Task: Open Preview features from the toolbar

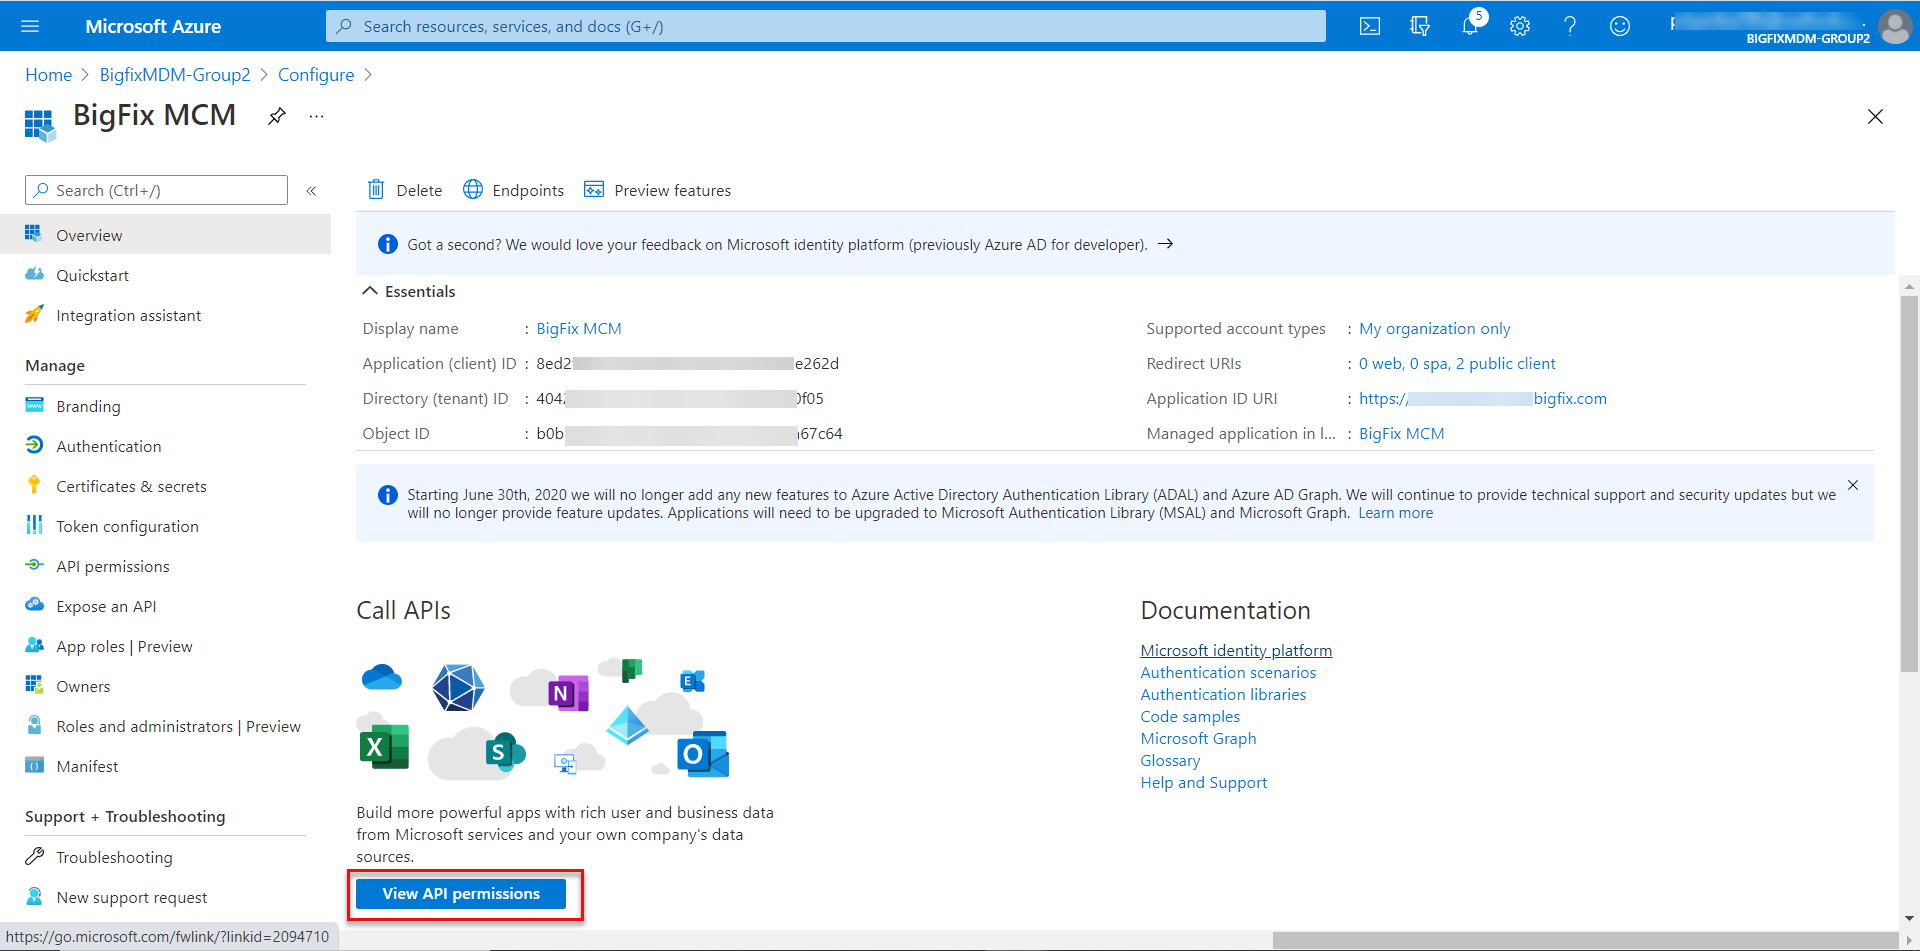Action: [x=657, y=190]
